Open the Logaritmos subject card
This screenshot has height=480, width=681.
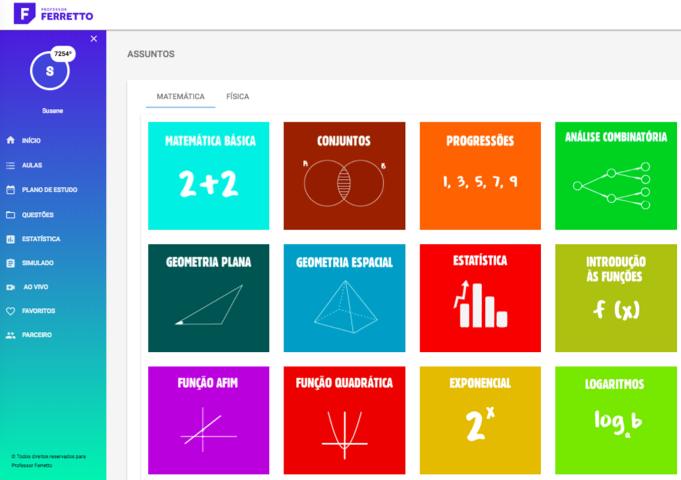coord(615,420)
